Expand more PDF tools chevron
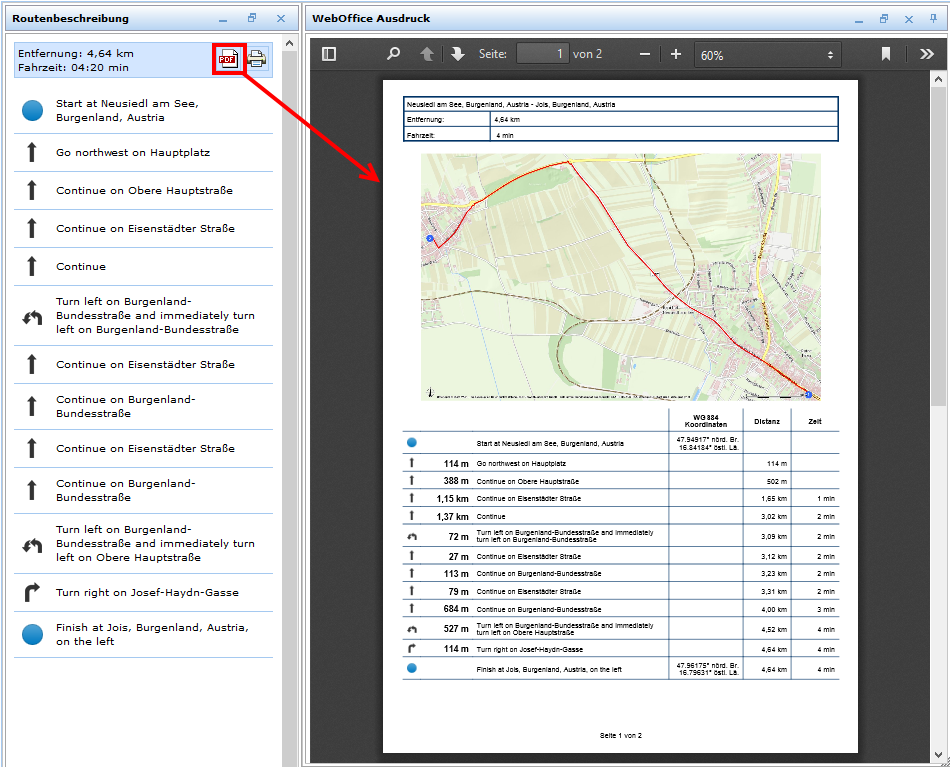The width and height of the screenshot is (950, 767). coord(927,54)
